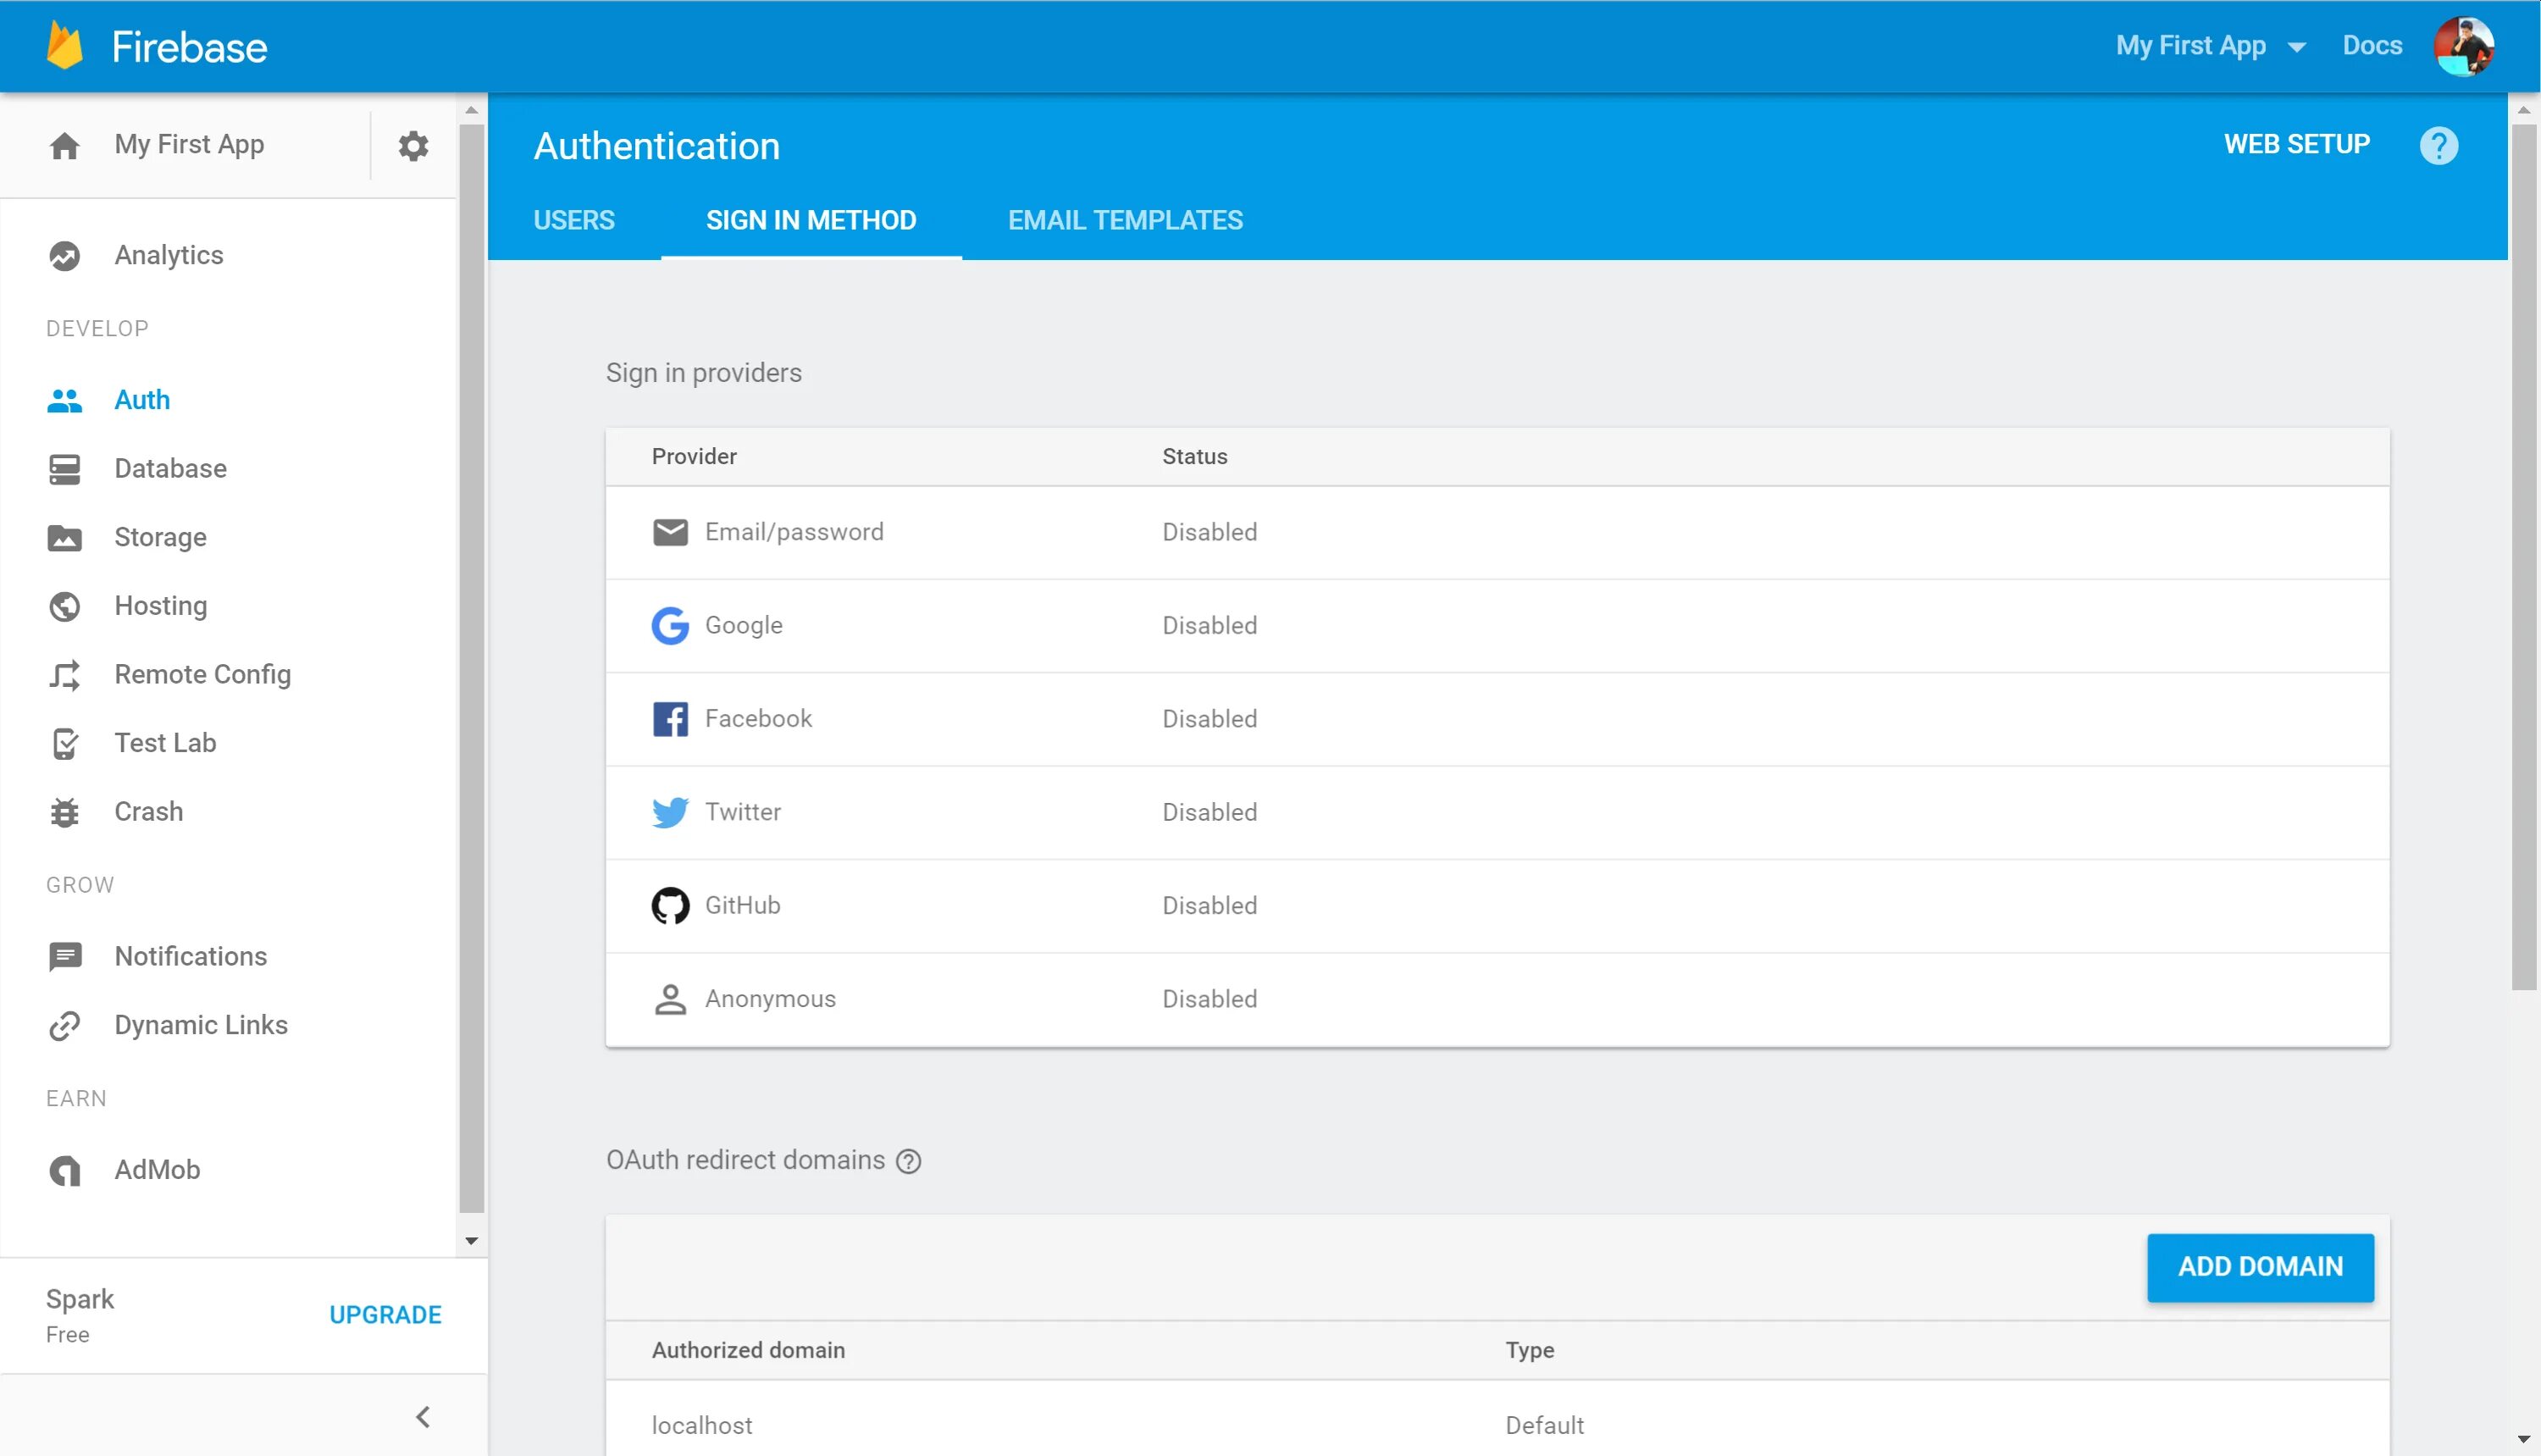
Task: Click the Firebase title text
Action: [x=189, y=48]
